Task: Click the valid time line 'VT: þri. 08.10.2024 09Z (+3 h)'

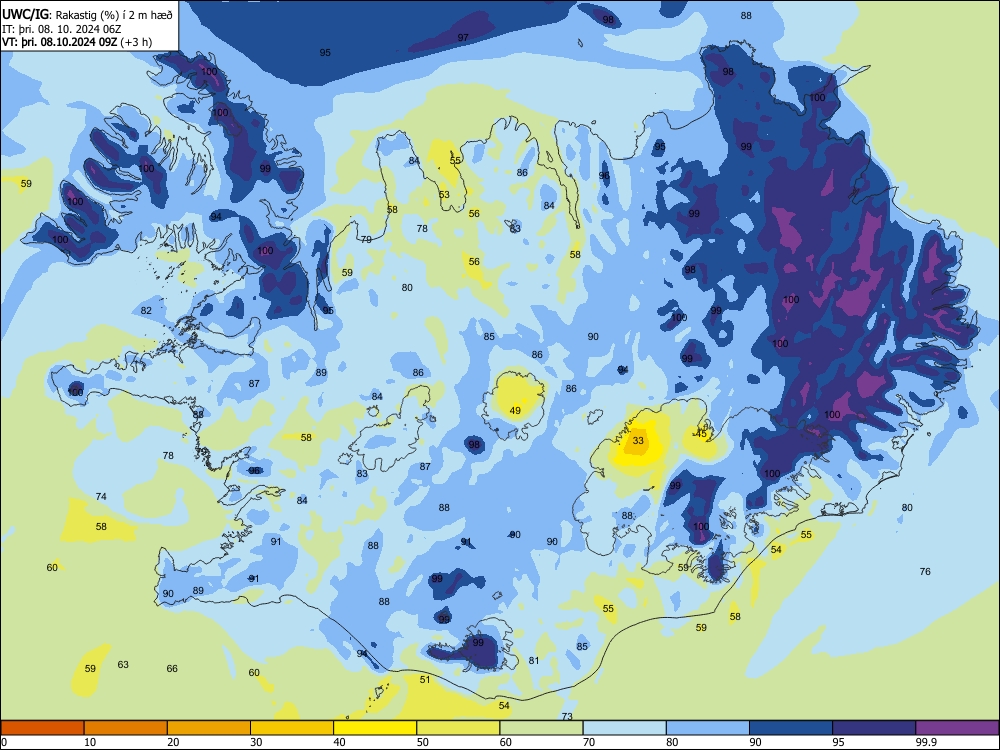Action: point(77,42)
